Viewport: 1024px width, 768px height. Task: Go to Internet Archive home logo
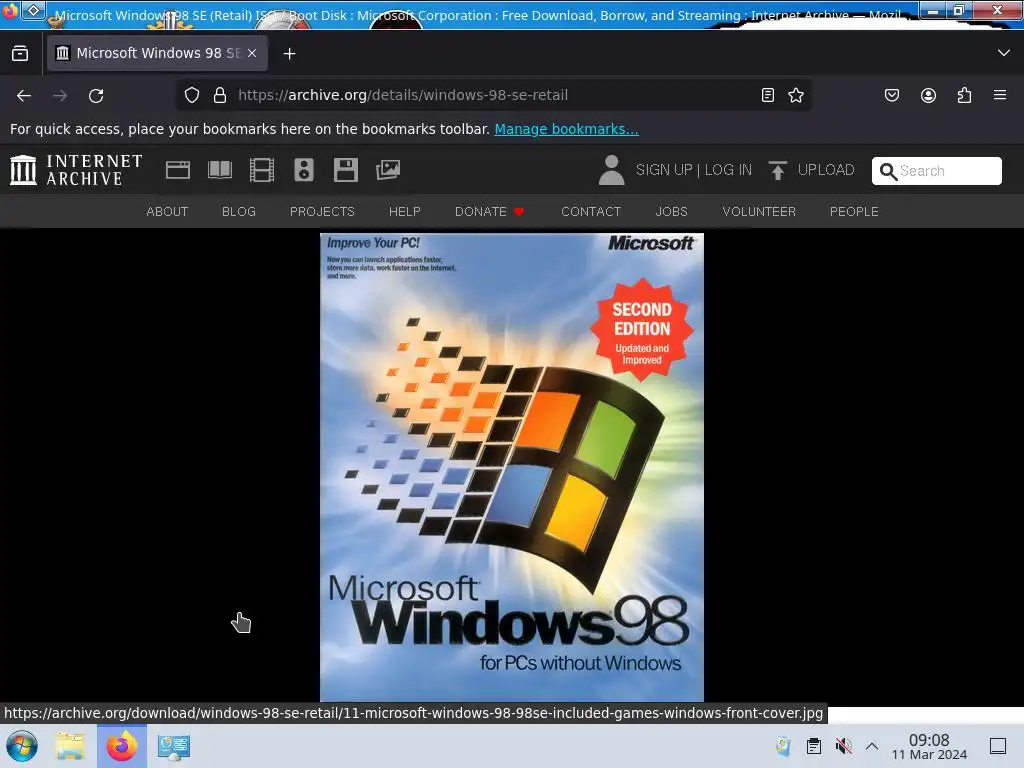click(76, 170)
